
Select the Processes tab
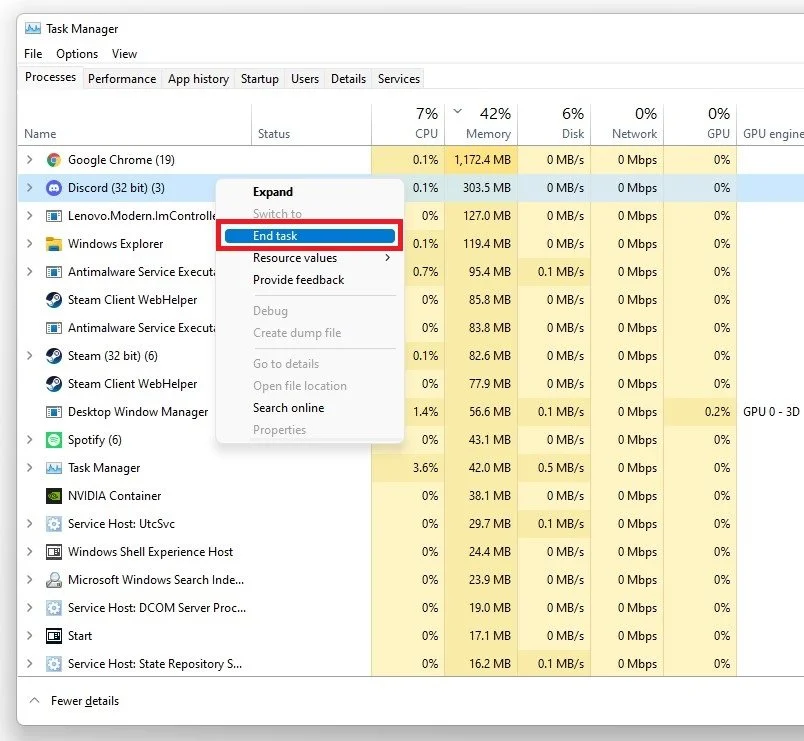(50, 77)
